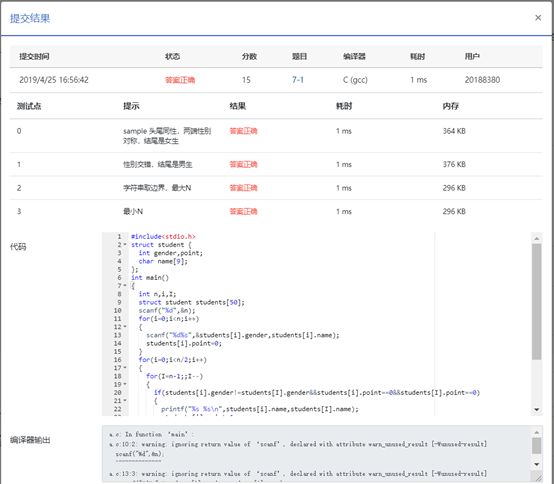
Task: Click the code line char name[9]
Action: pyautogui.click(x=163, y=261)
